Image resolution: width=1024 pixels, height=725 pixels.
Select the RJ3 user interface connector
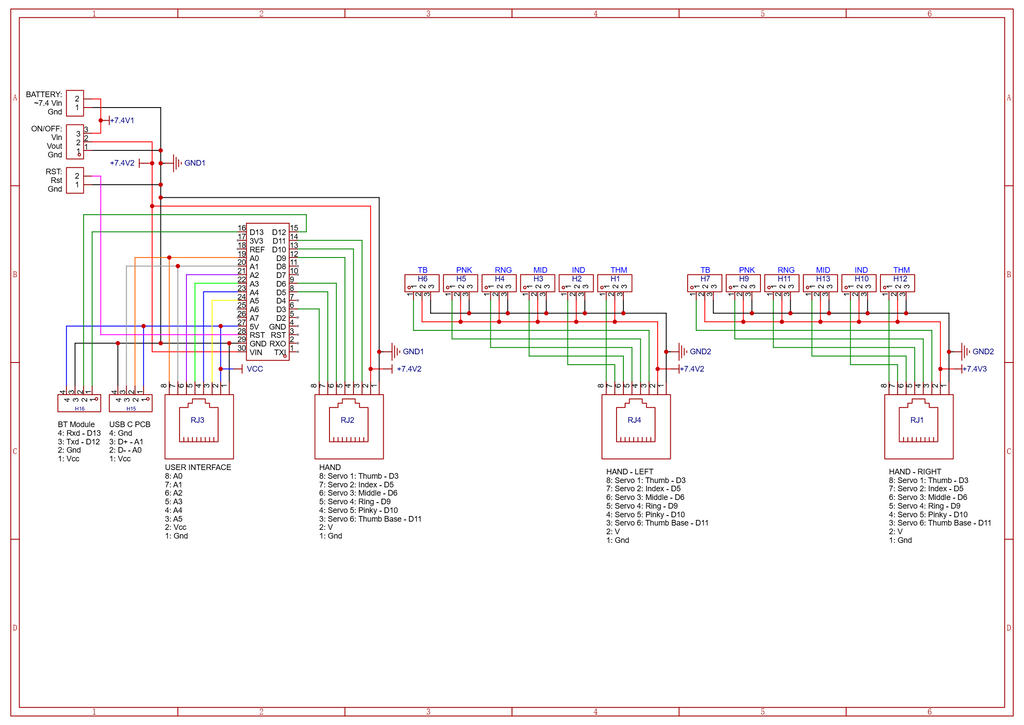pos(199,426)
